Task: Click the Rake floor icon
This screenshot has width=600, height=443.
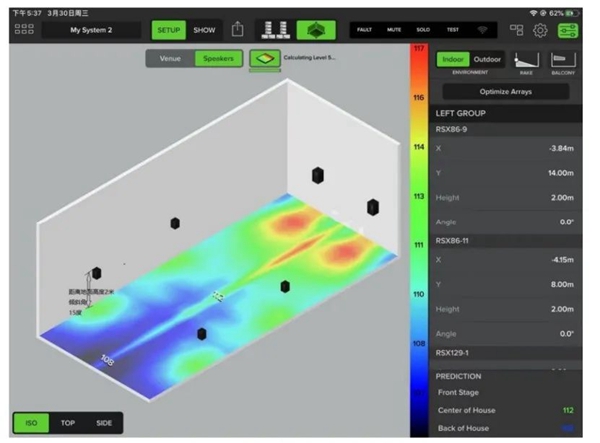Action: [524, 62]
